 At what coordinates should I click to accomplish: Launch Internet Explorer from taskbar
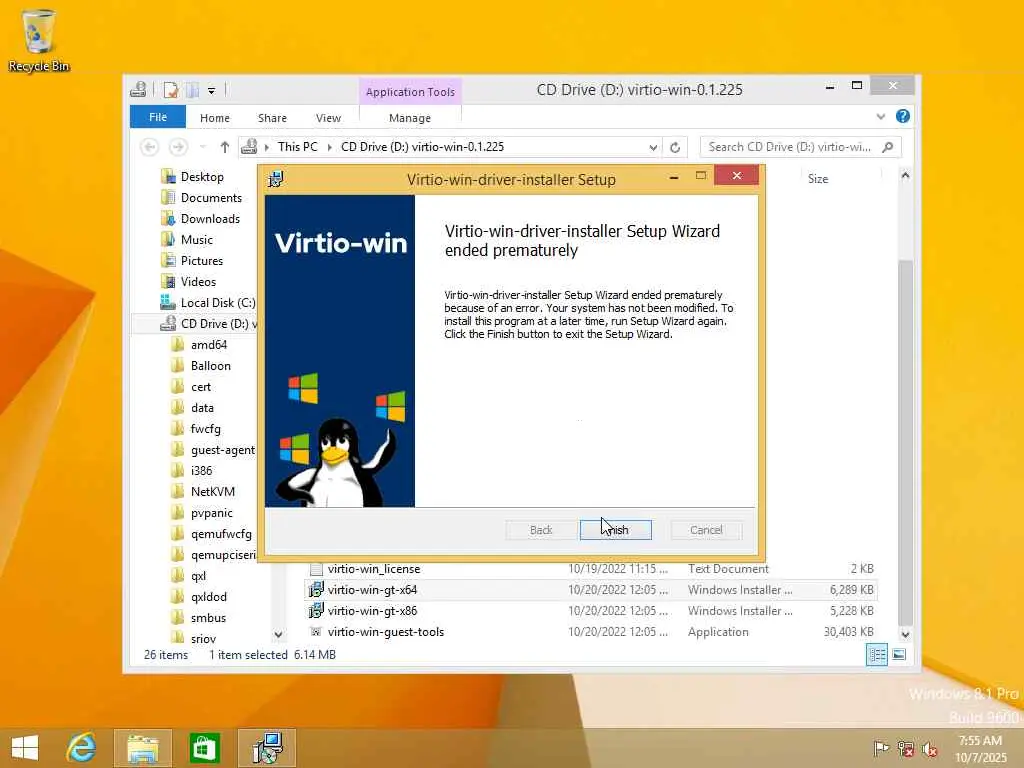pyautogui.click(x=82, y=748)
